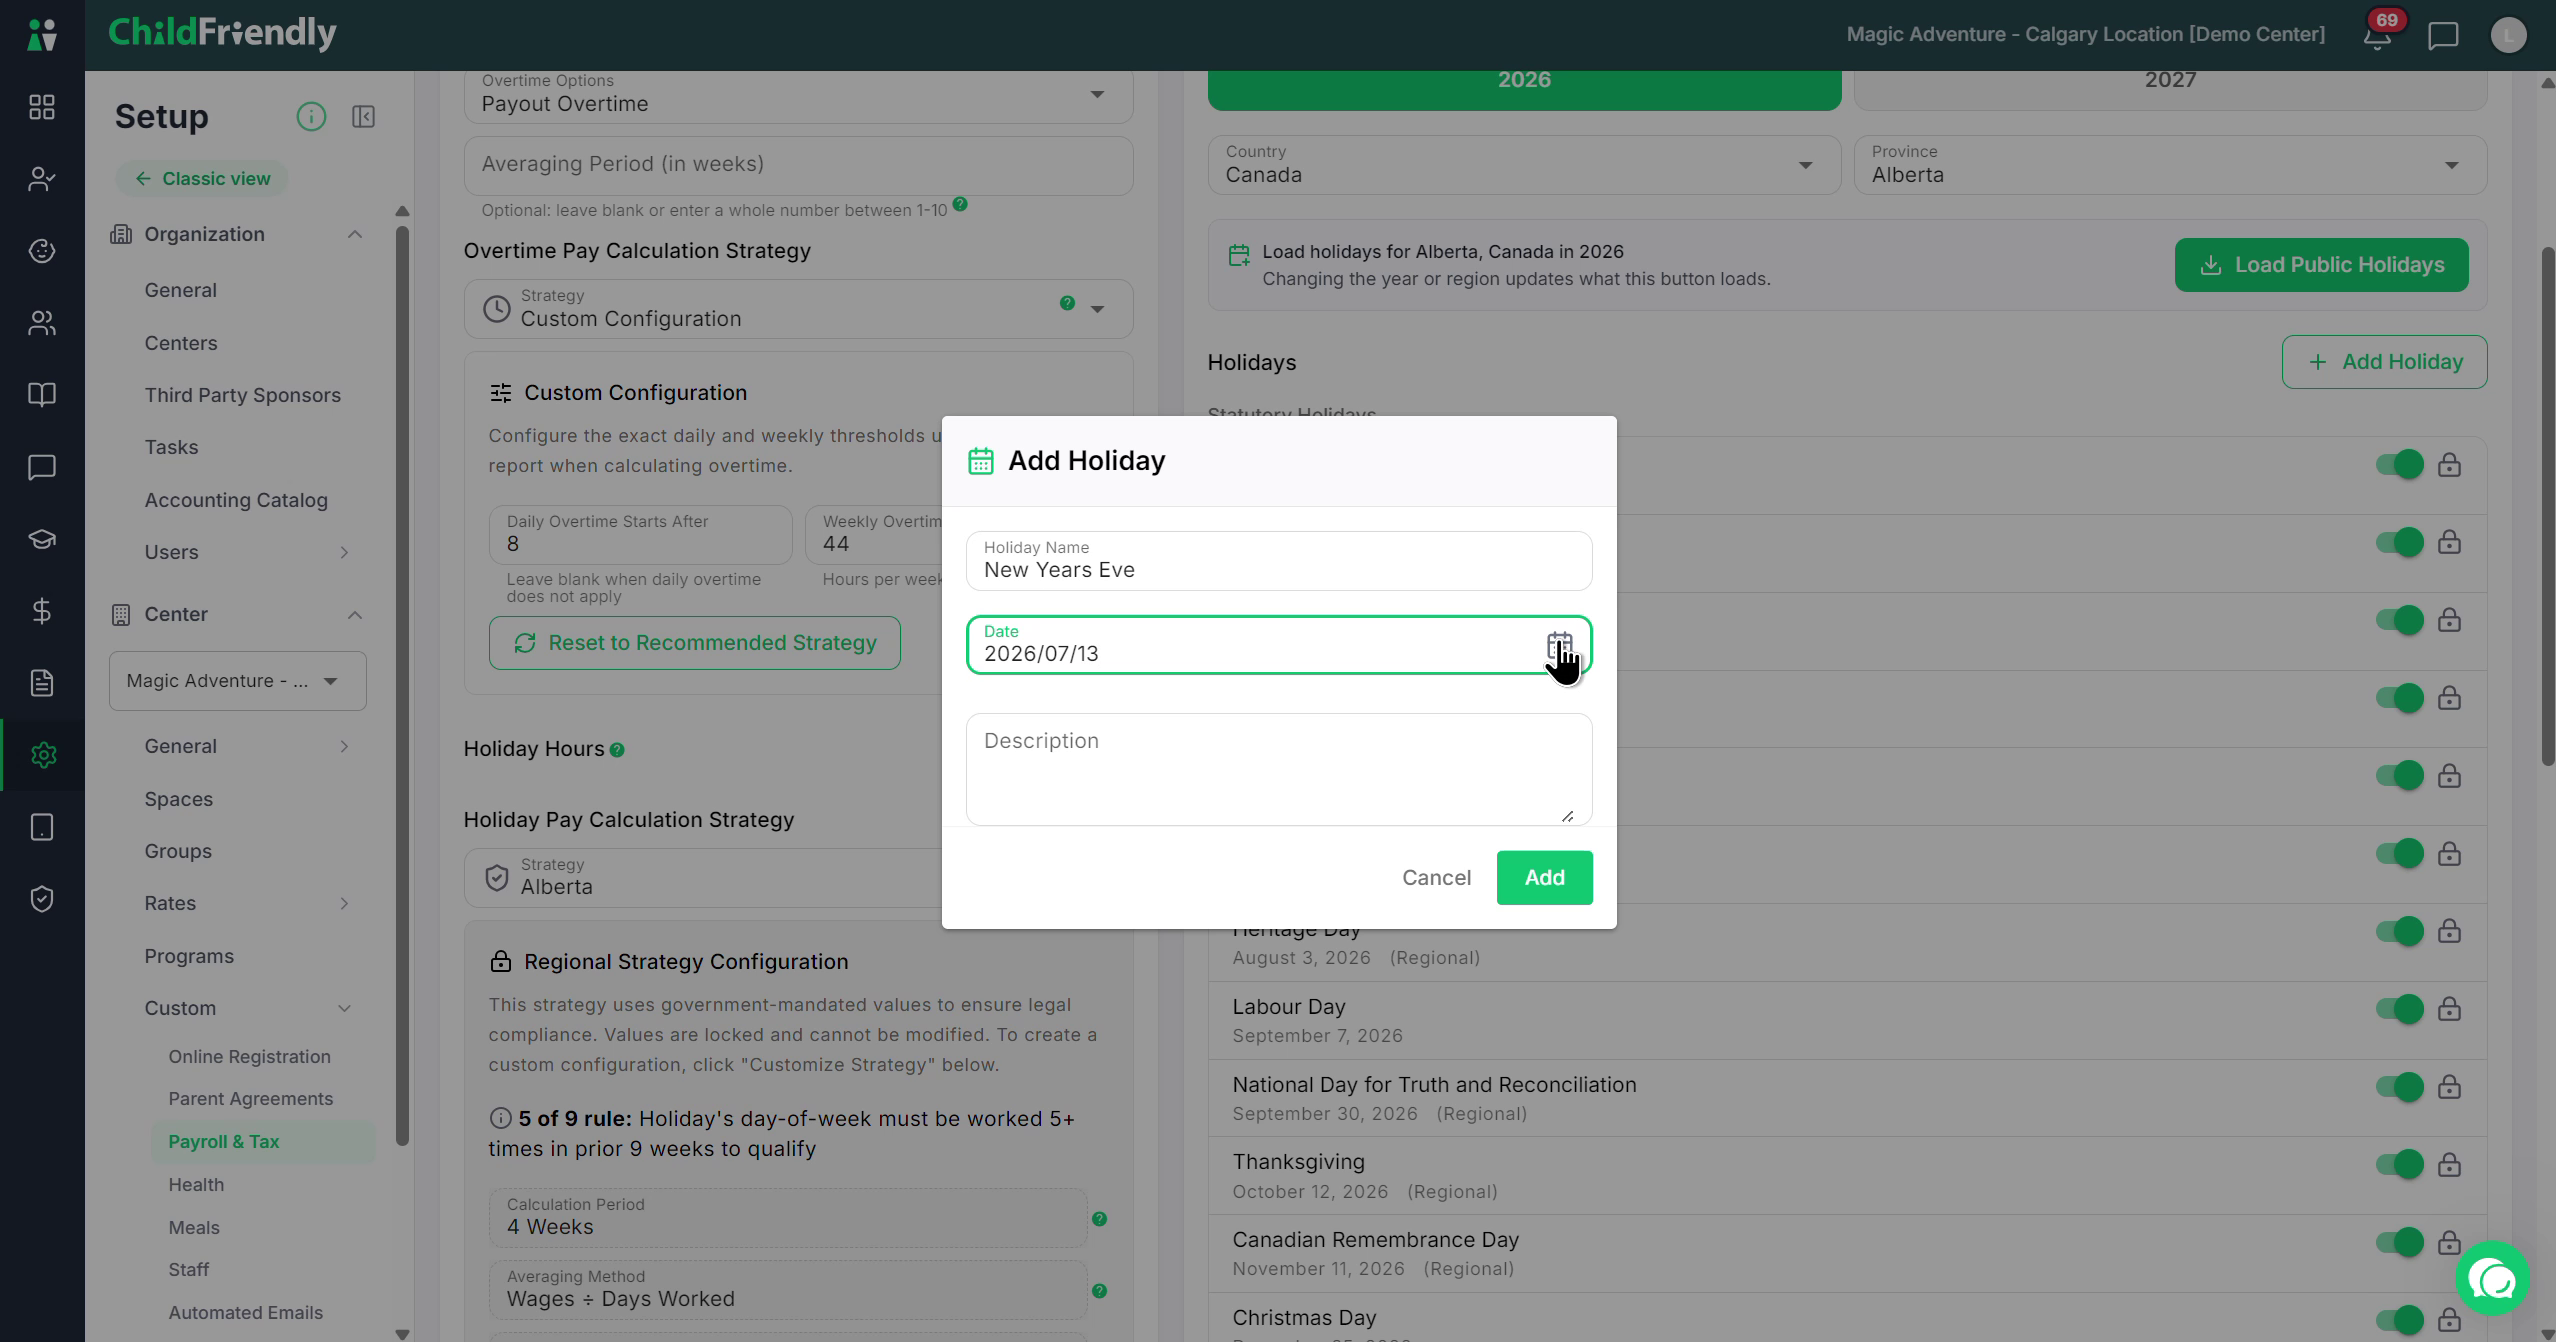Toggle the Thanksgiving holiday switch
This screenshot has width=2556, height=1342.
(x=2399, y=1165)
